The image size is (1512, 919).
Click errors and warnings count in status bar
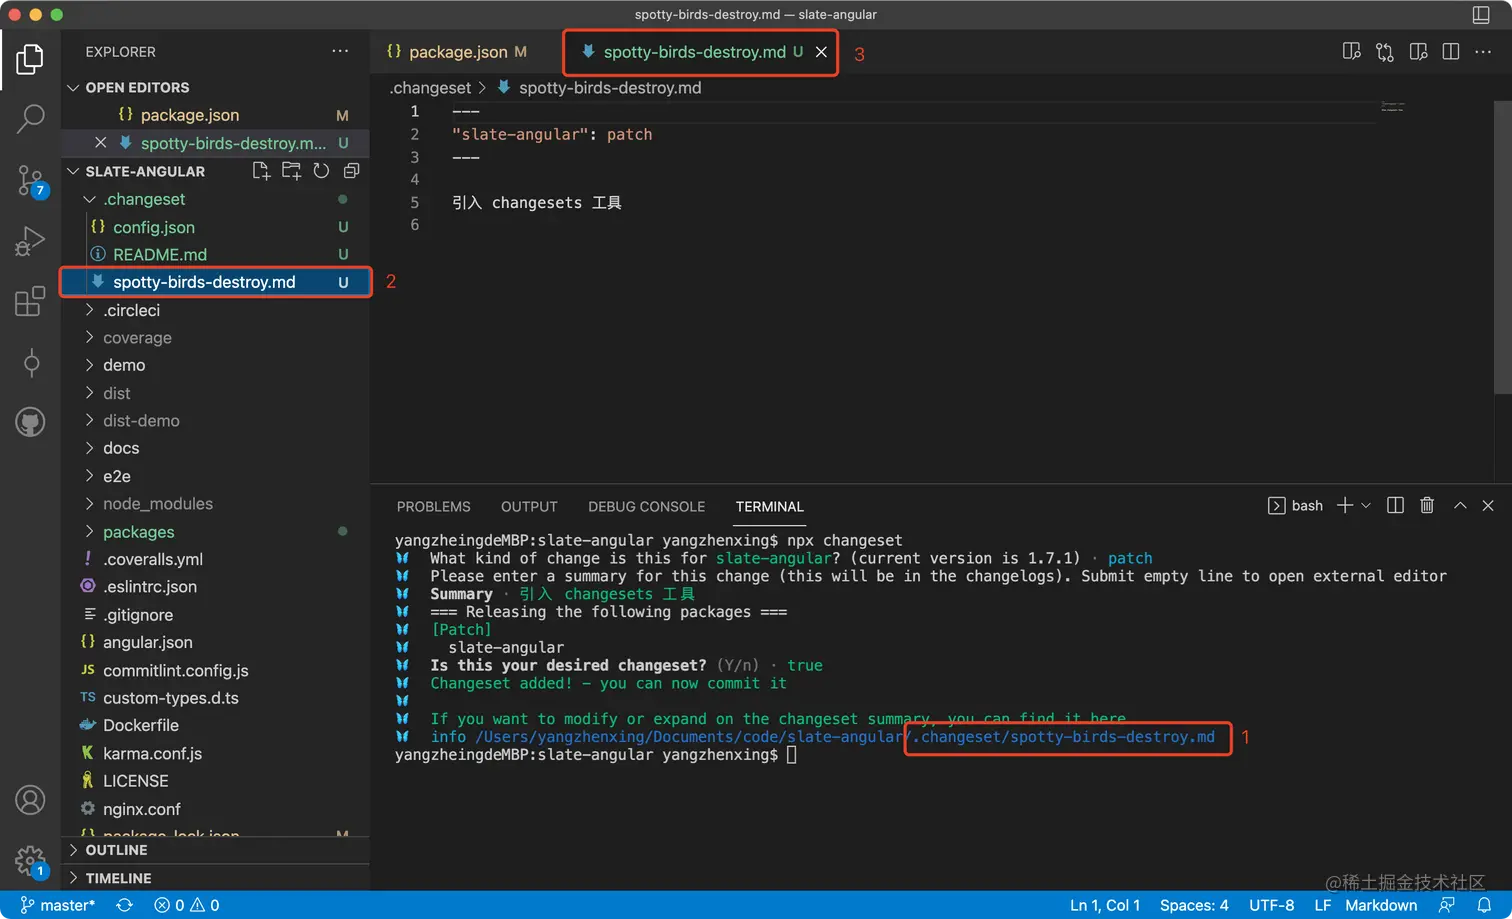point(187,905)
